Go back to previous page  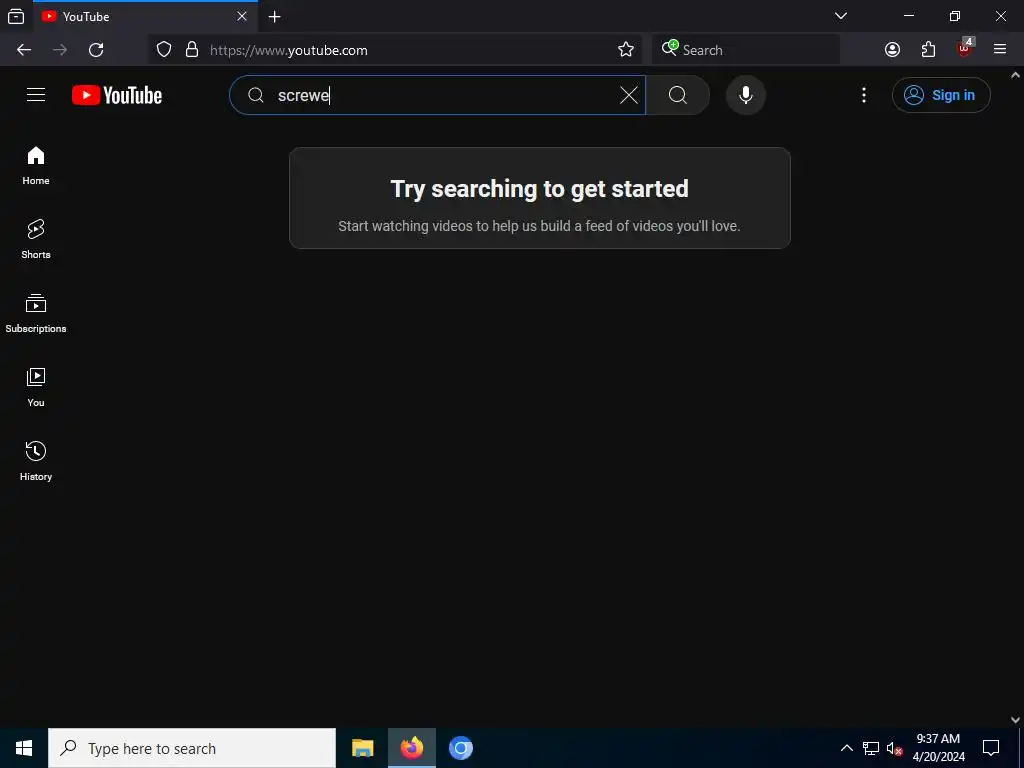[x=24, y=50]
